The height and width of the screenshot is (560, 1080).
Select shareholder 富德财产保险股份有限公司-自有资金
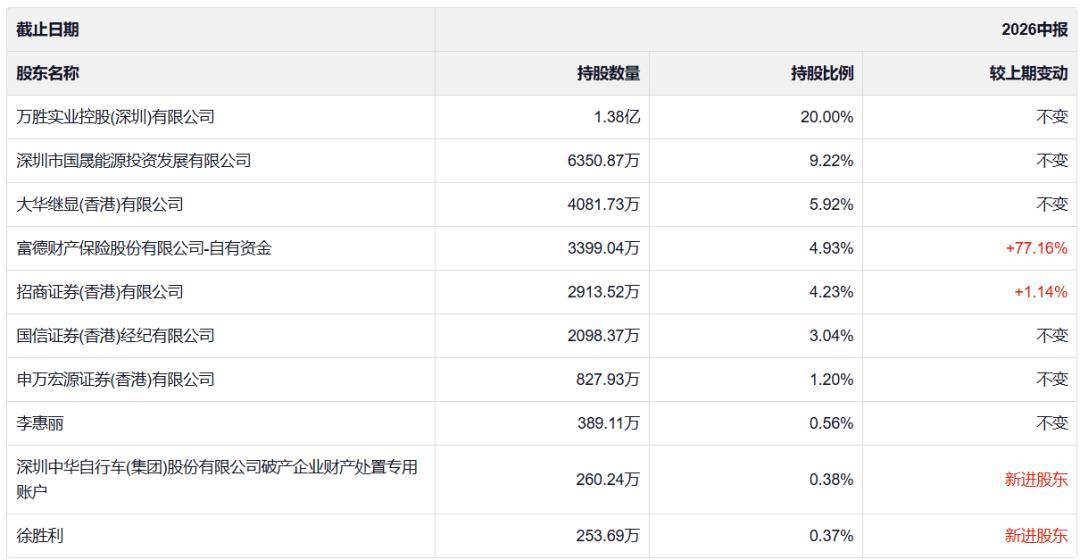144,248
